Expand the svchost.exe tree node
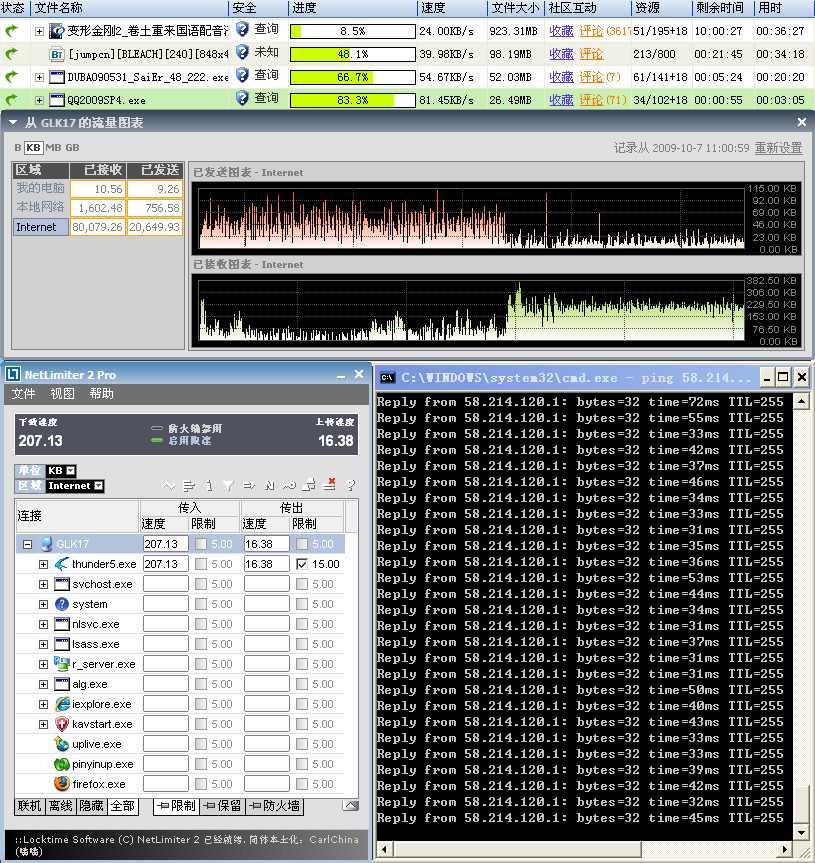The height and width of the screenshot is (863, 815). (43, 584)
